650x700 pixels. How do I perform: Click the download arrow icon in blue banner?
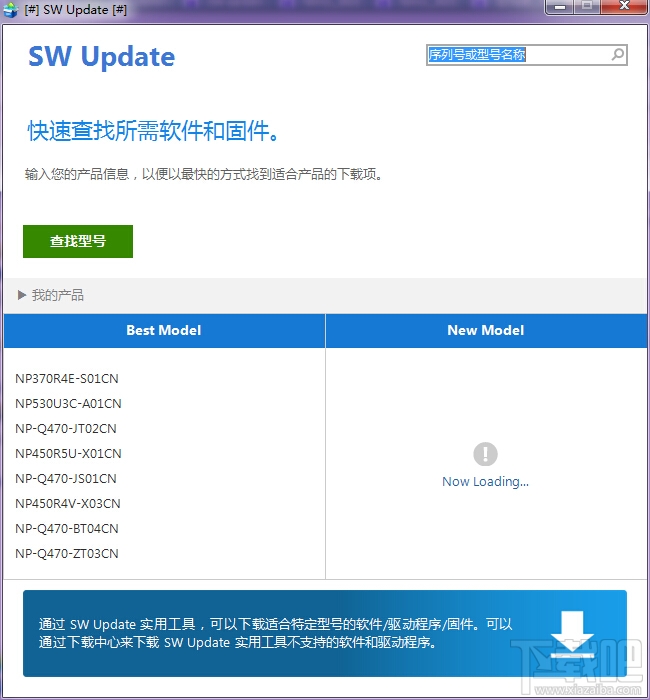pos(572,634)
